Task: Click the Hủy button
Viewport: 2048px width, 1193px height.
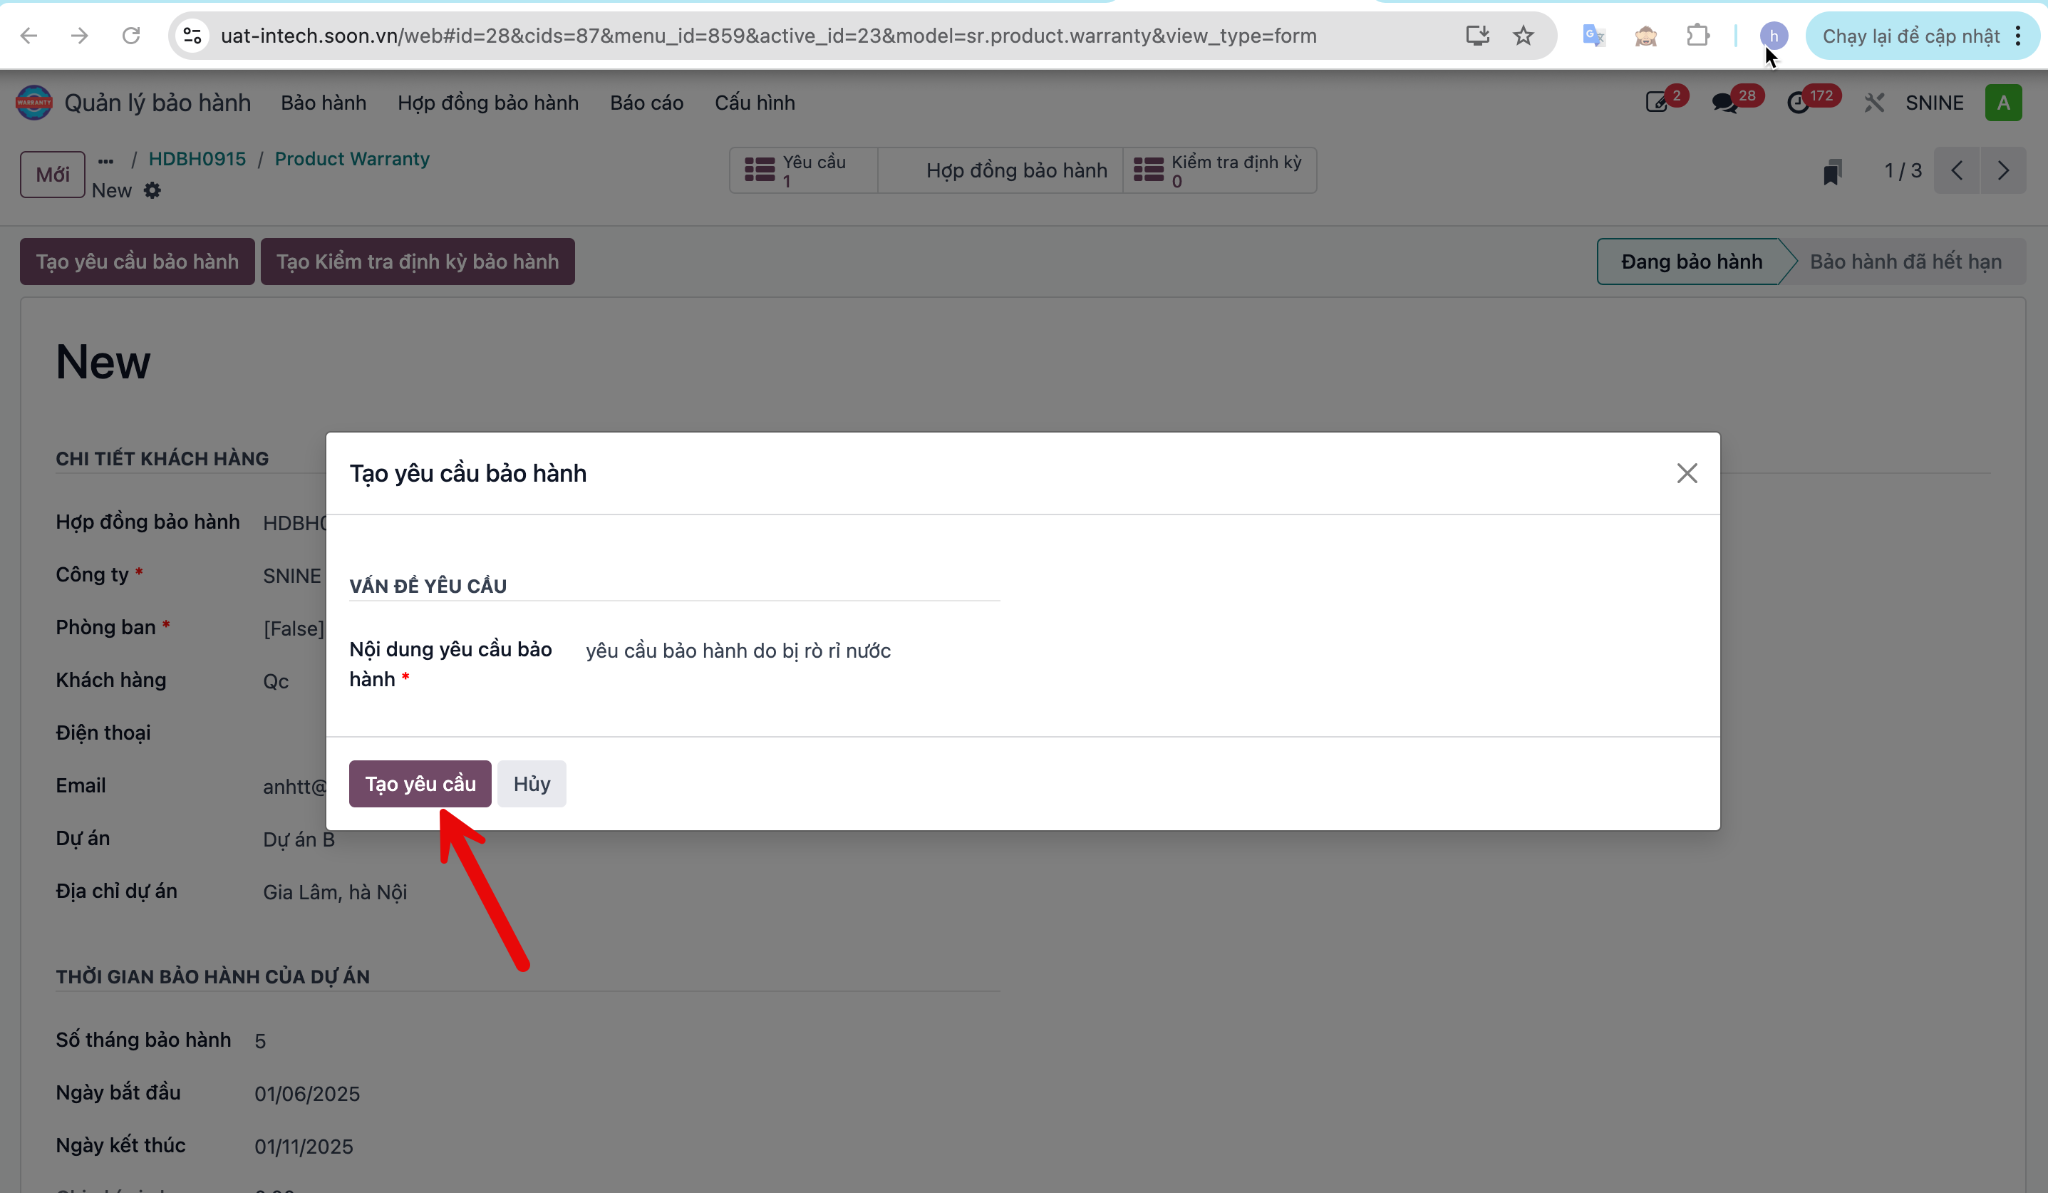Action: tap(532, 784)
